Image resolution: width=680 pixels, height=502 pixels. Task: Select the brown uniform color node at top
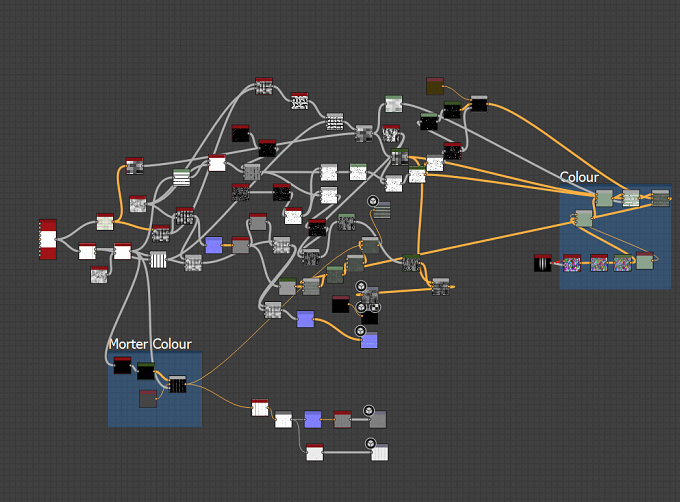(x=435, y=86)
